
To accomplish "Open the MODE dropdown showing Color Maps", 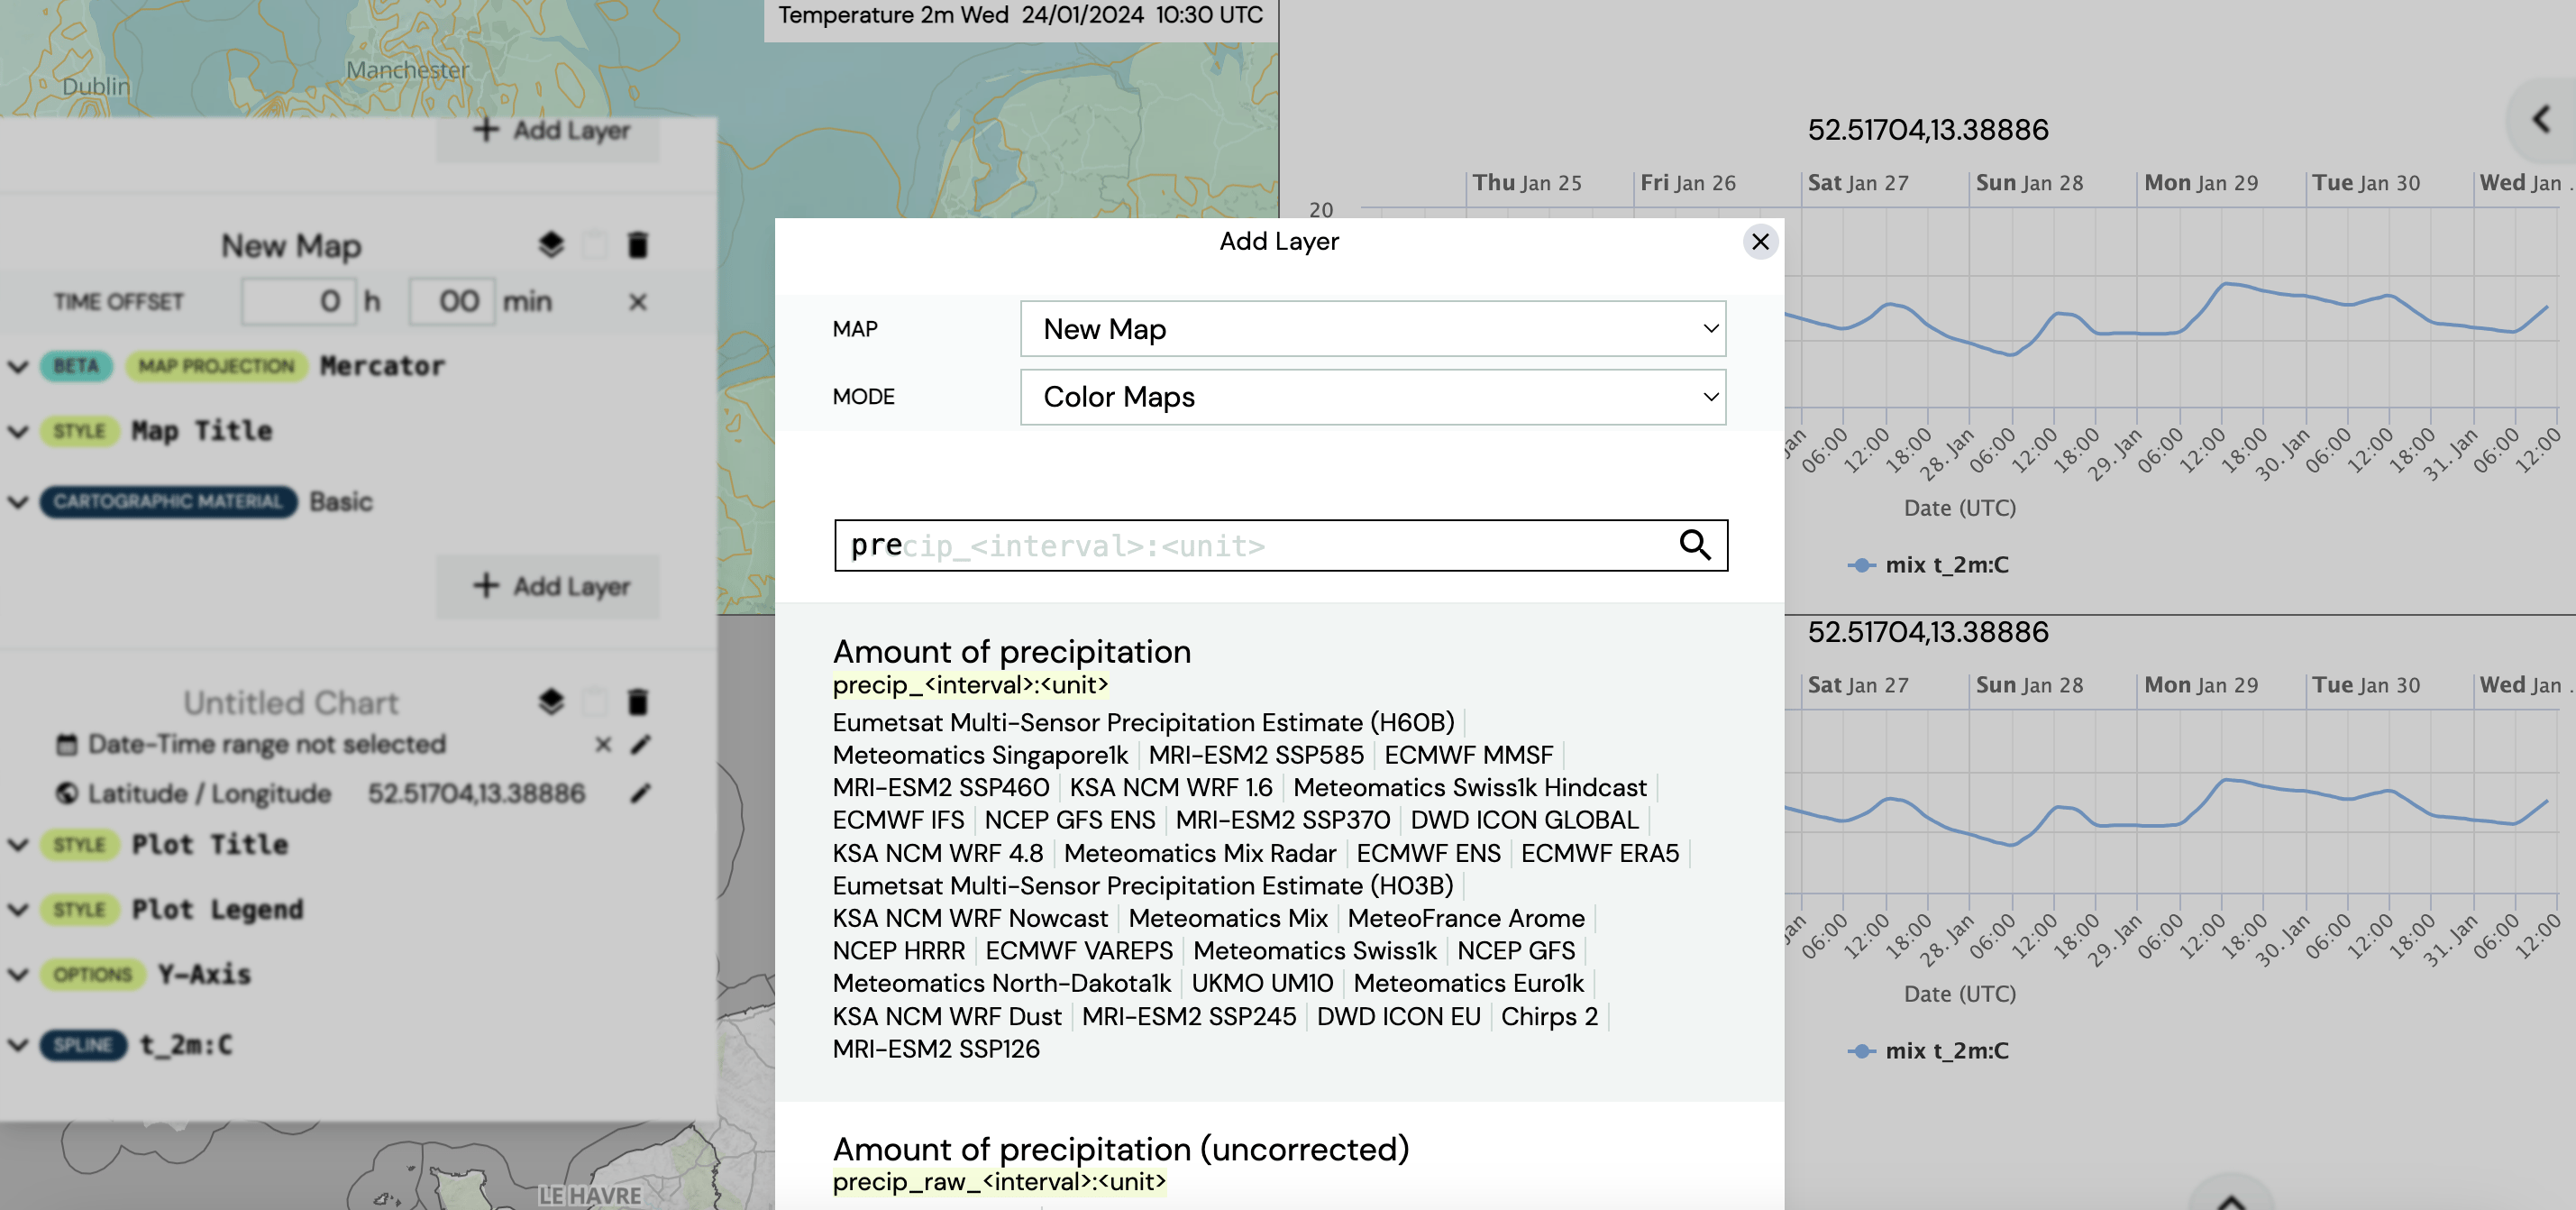I will tap(1373, 397).
